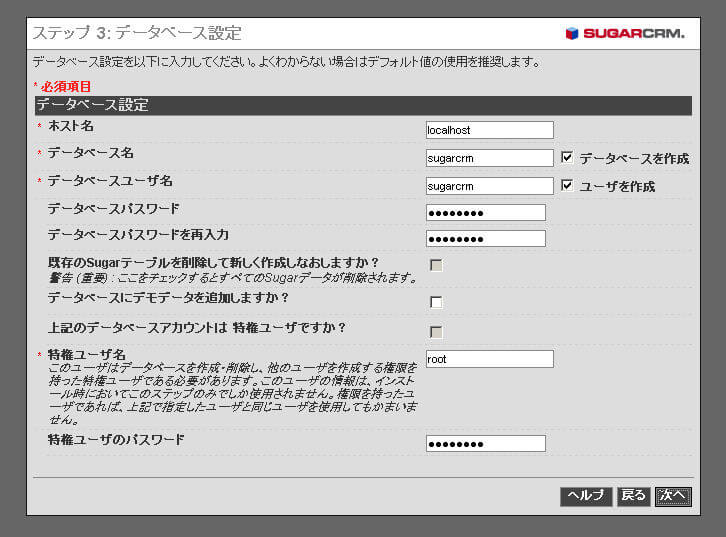Select the 特権ユーザのパスワード field
726x537 pixels.
485,443
